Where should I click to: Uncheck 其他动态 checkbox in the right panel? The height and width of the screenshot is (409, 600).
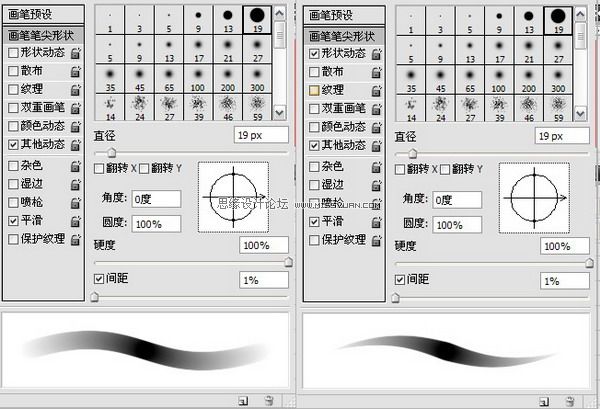coord(313,146)
